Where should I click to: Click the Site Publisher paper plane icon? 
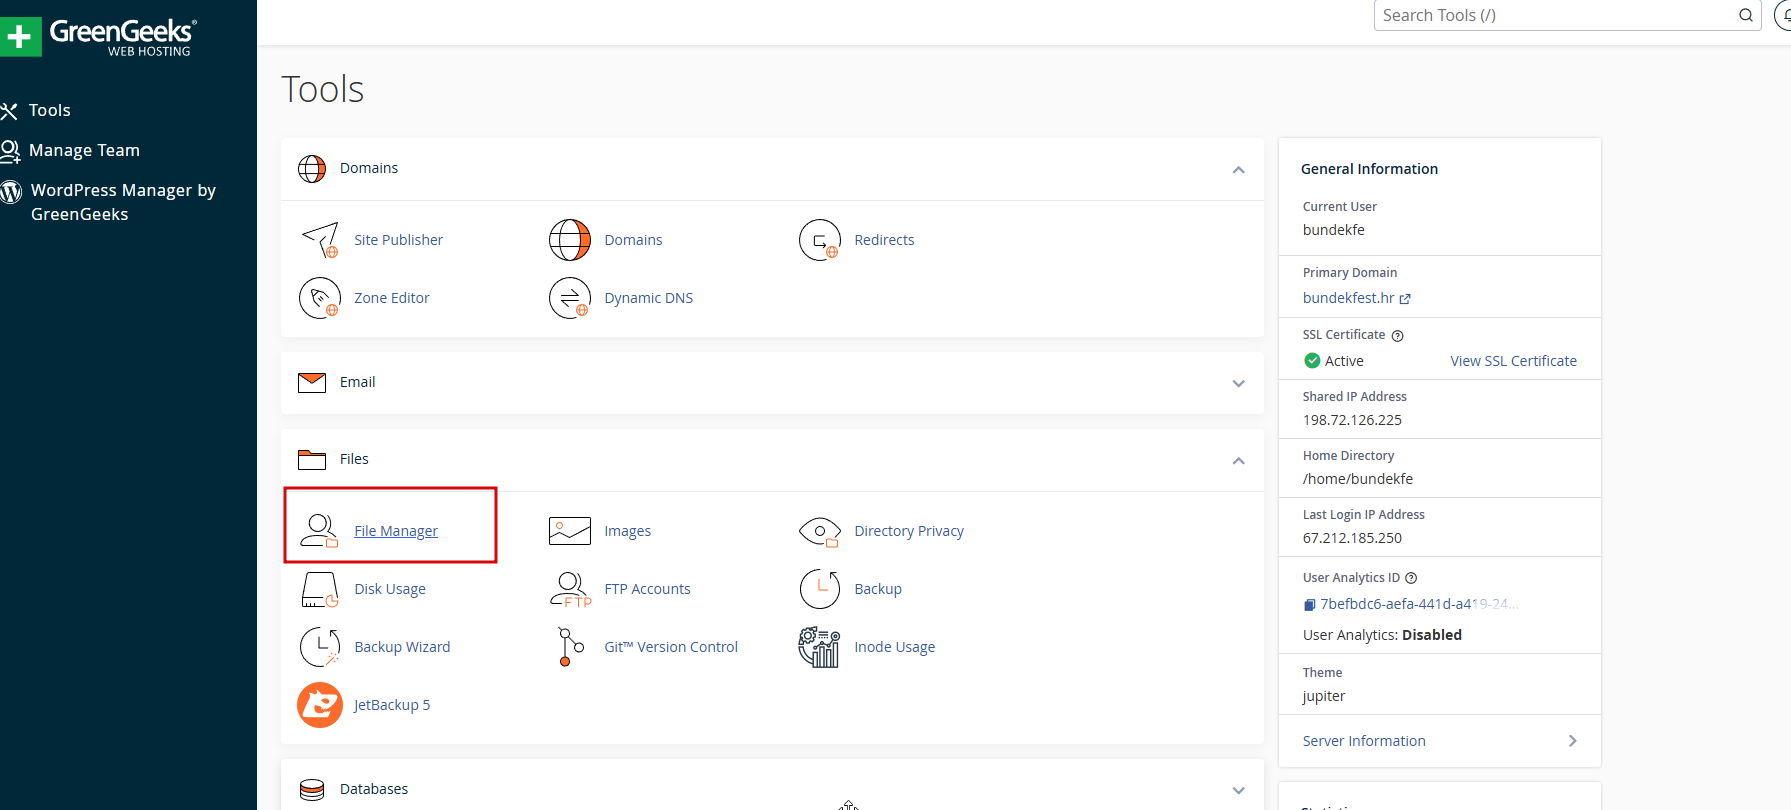click(320, 240)
